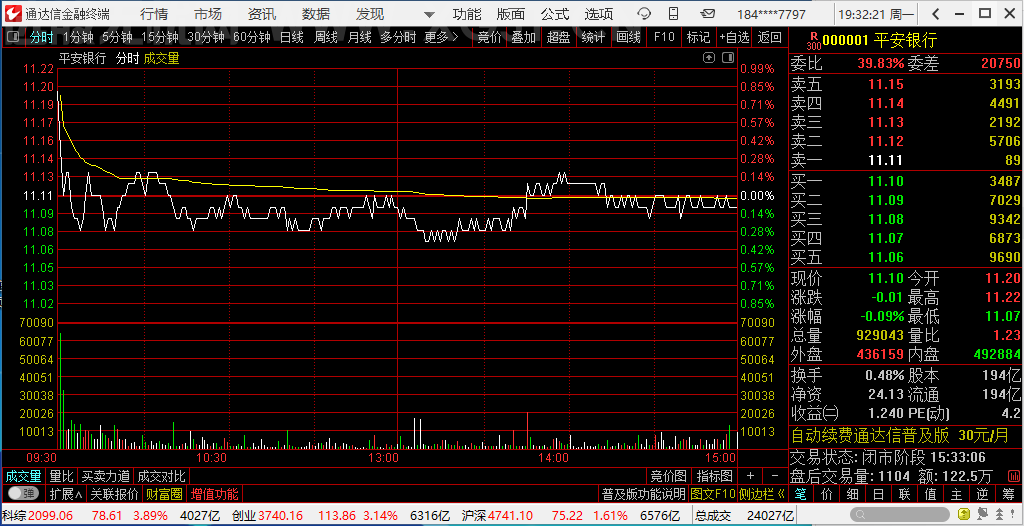Open the mail envelope message icon
This screenshot has height=526, width=1024.
click(707, 14)
